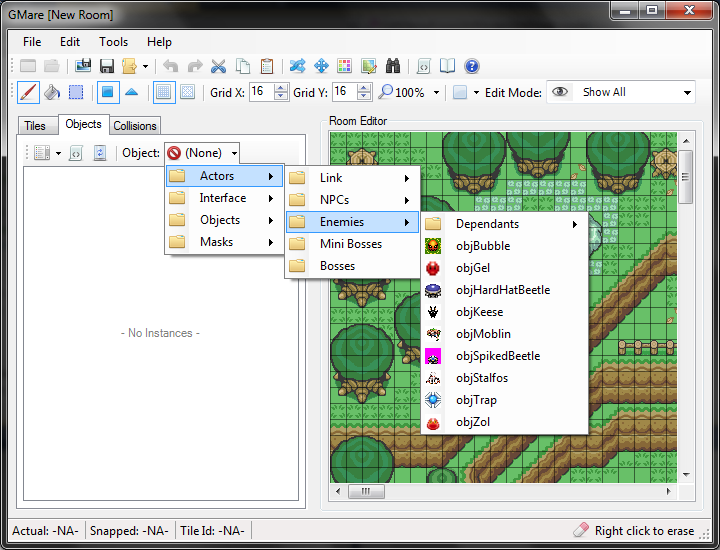Click the blue shuffle arrows icon

coord(298,66)
